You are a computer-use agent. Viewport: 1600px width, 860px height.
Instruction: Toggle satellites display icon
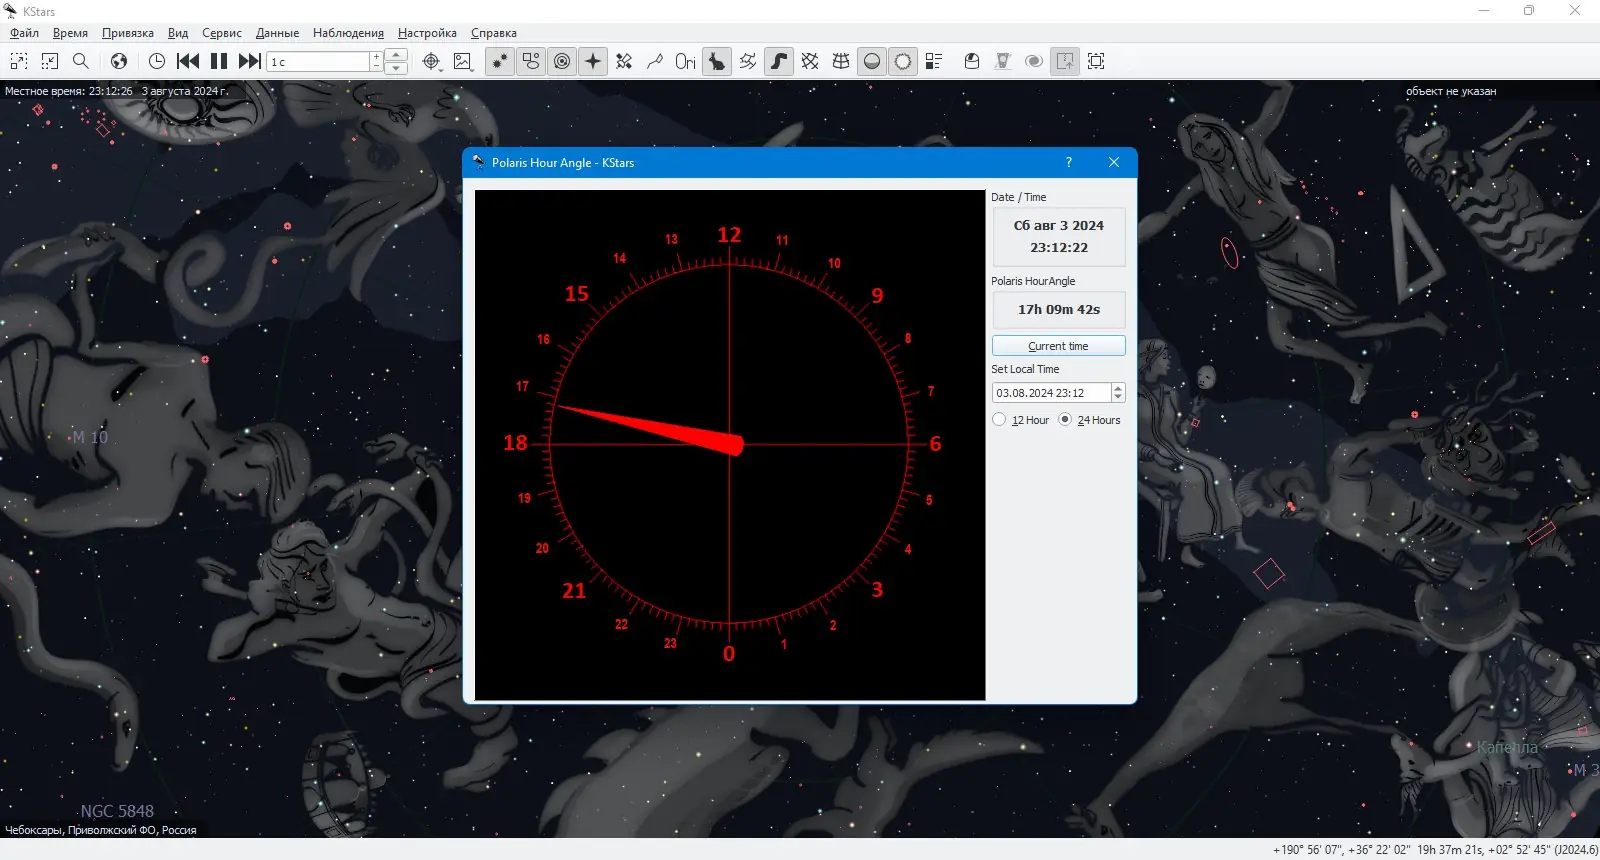(x=624, y=61)
